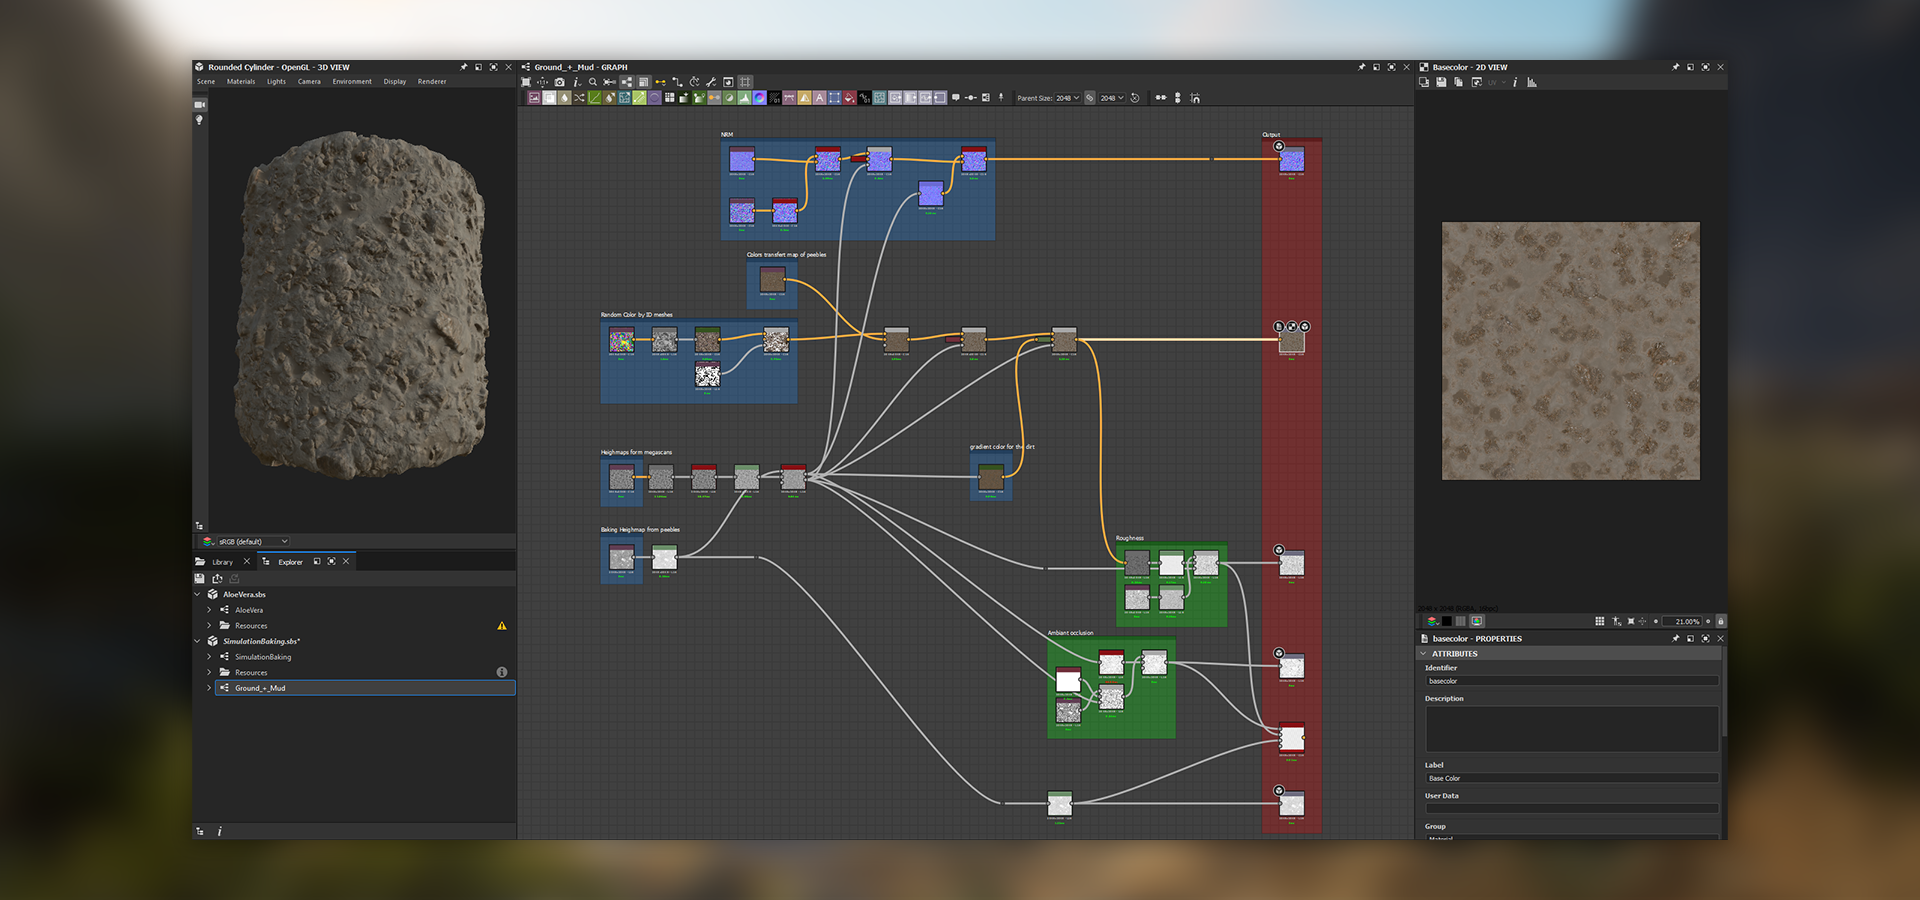Open the first Parent Size 2048 dropdown
This screenshot has width=1920, height=900.
point(1068,98)
